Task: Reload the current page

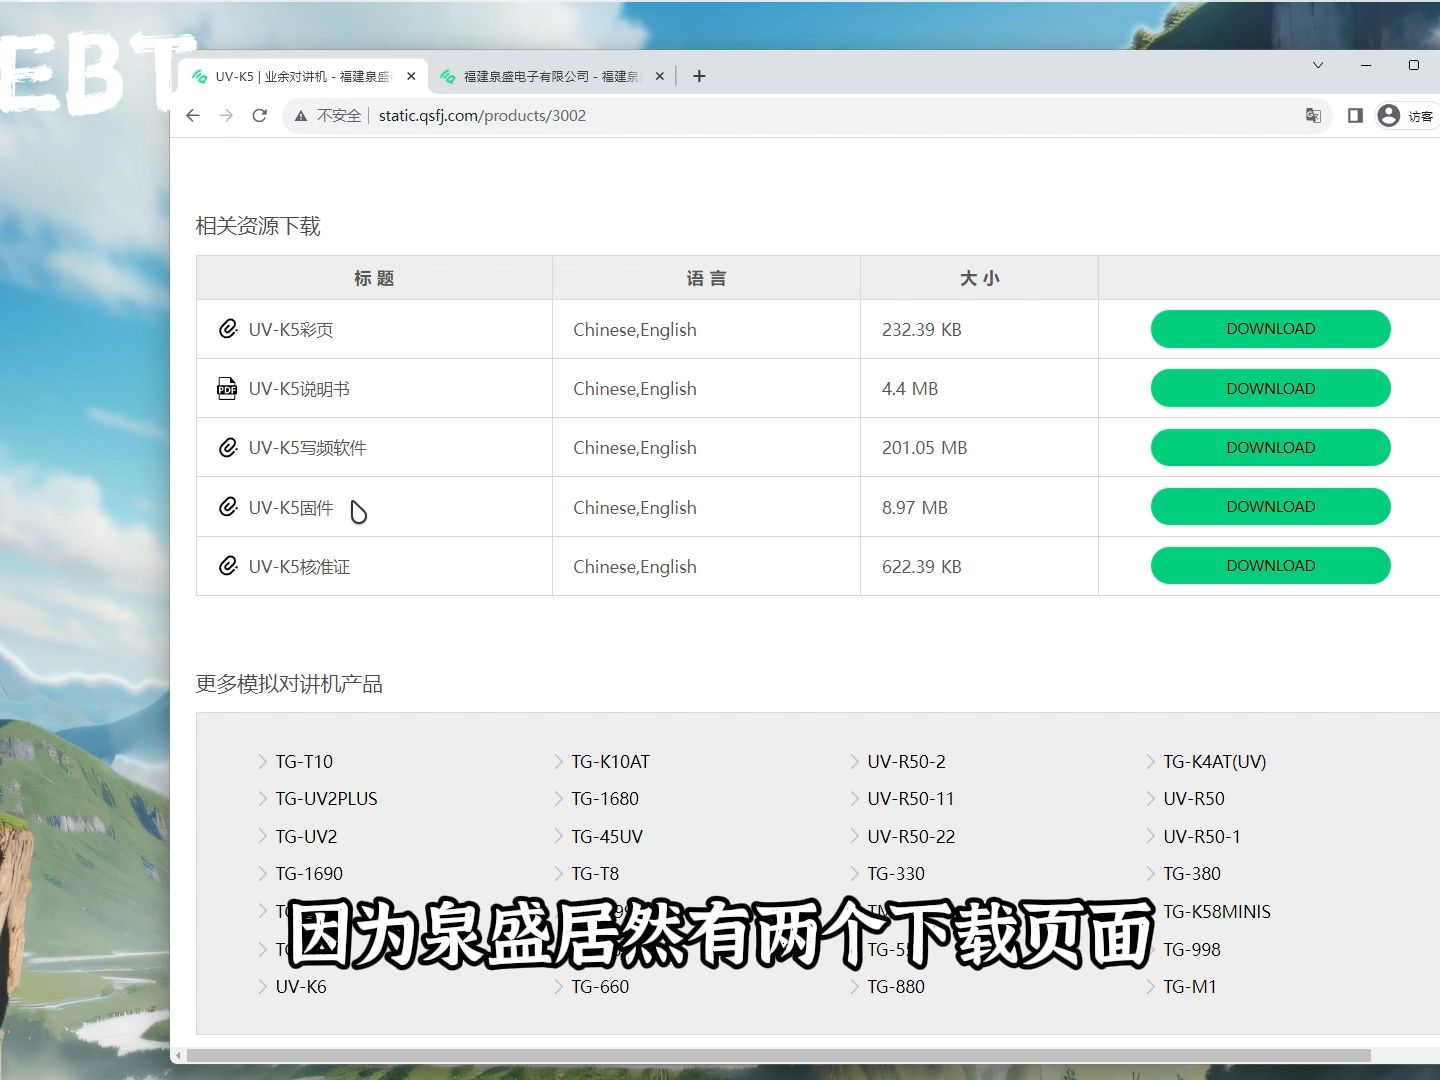Action: 260,116
